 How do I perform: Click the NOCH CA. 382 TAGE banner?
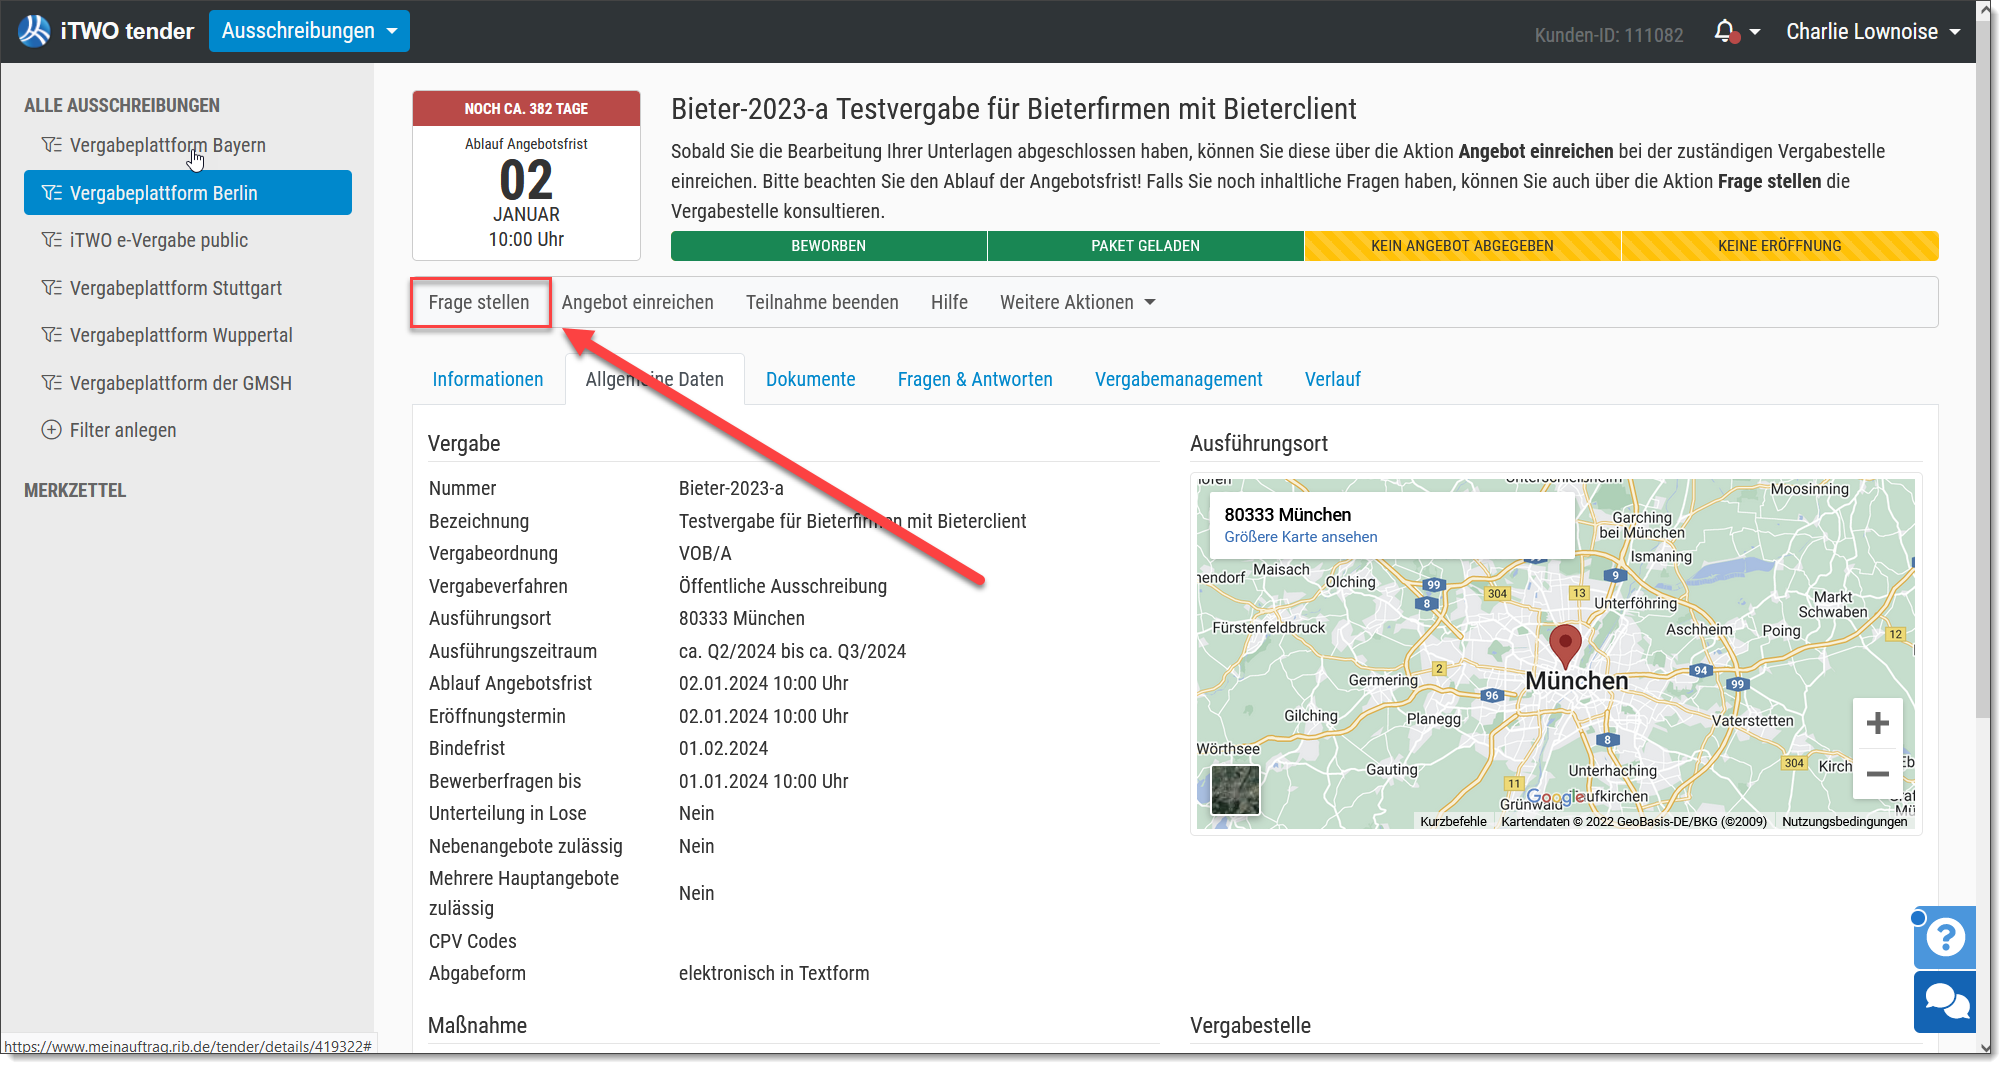[526, 108]
